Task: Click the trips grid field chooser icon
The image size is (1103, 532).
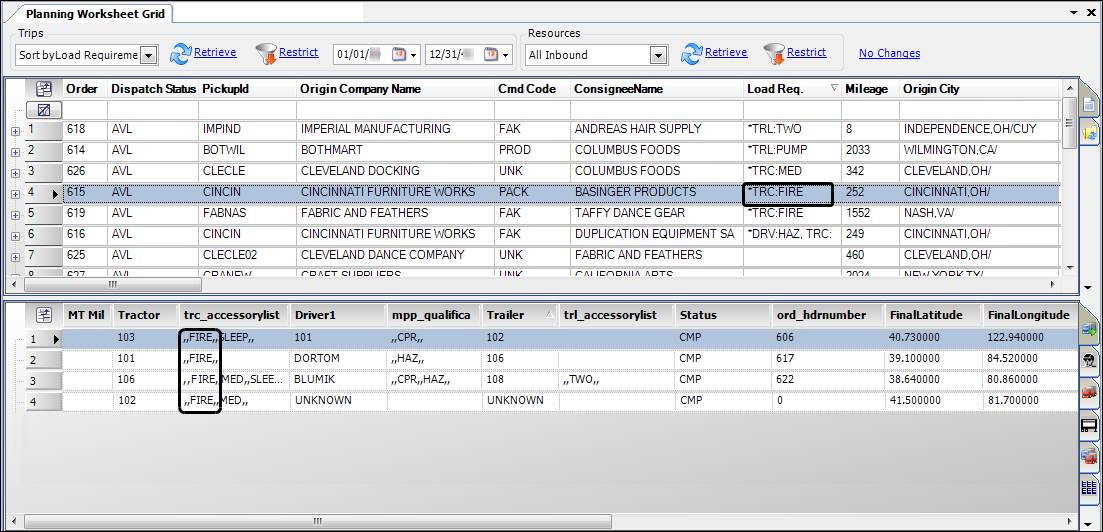Action: point(44,89)
